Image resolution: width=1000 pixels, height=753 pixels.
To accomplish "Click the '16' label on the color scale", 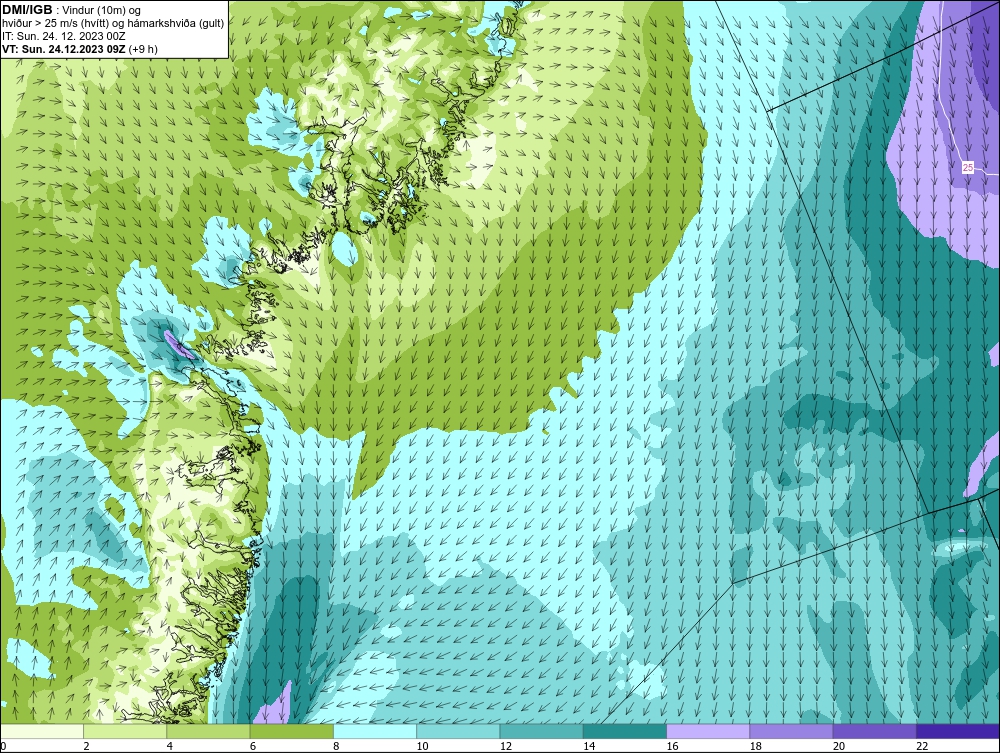I will [672, 746].
